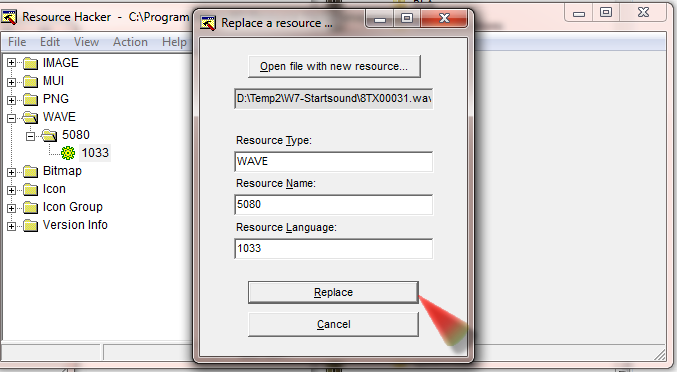Click Open file with new resource button
677x372 pixels.
tap(334, 66)
